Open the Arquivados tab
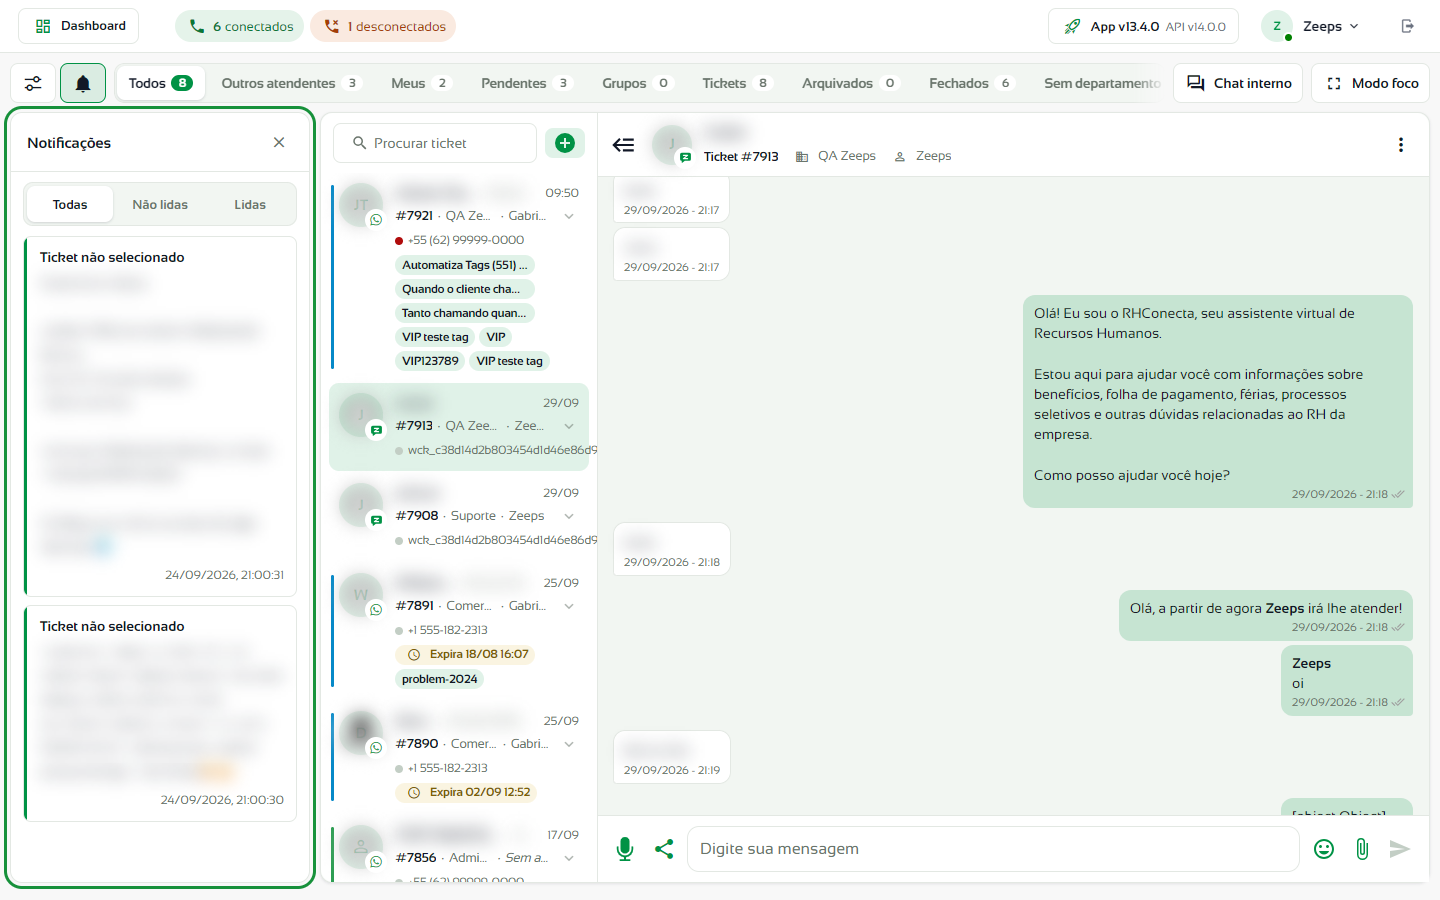The height and width of the screenshot is (900, 1440). [x=850, y=83]
